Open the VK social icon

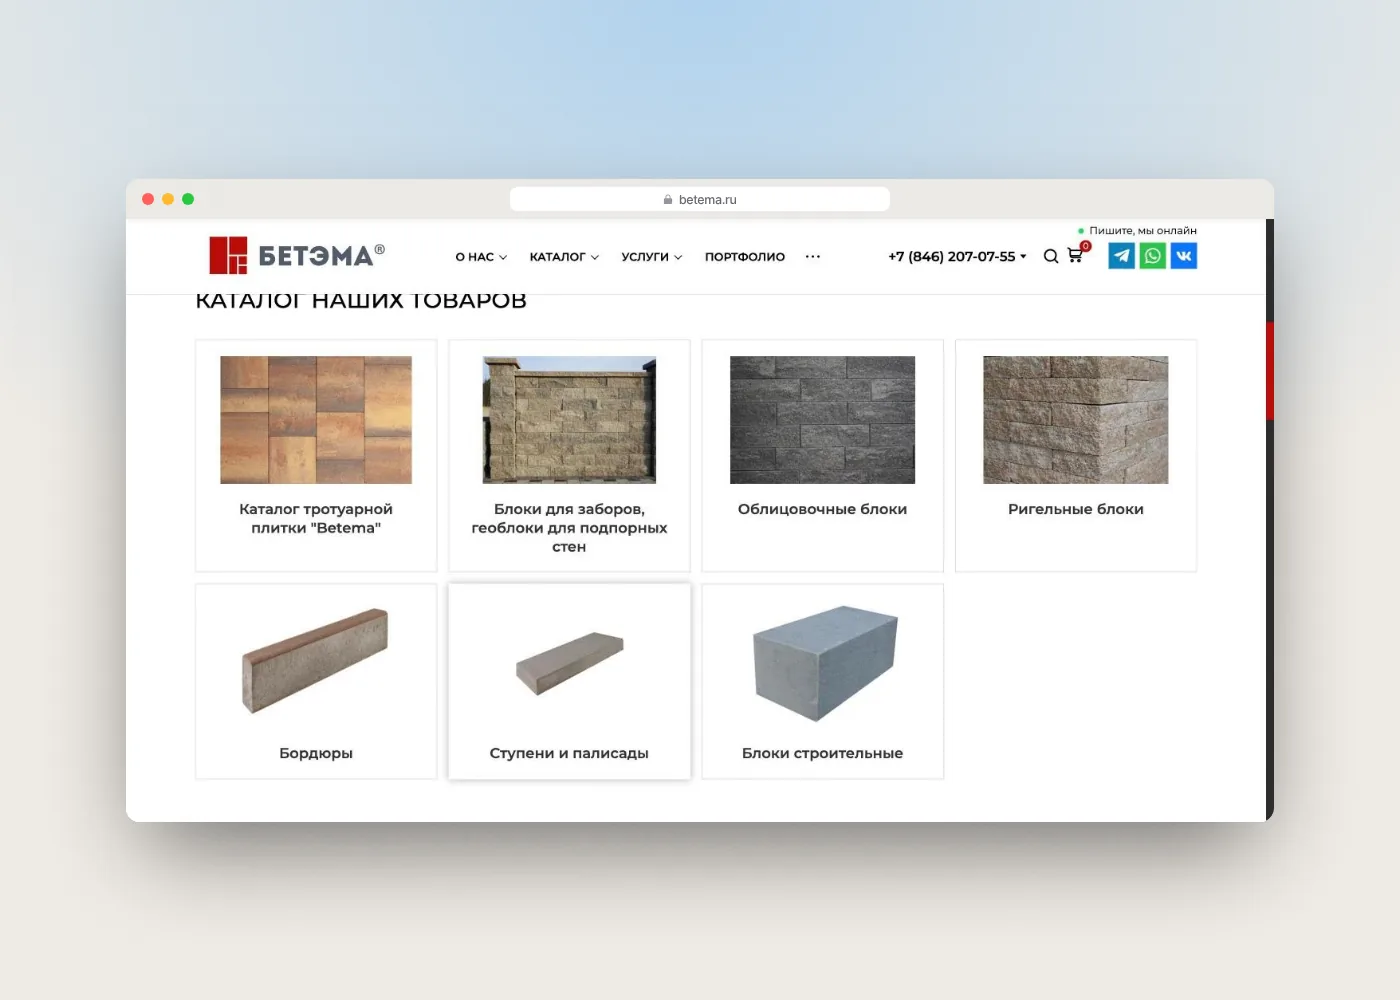click(x=1184, y=256)
